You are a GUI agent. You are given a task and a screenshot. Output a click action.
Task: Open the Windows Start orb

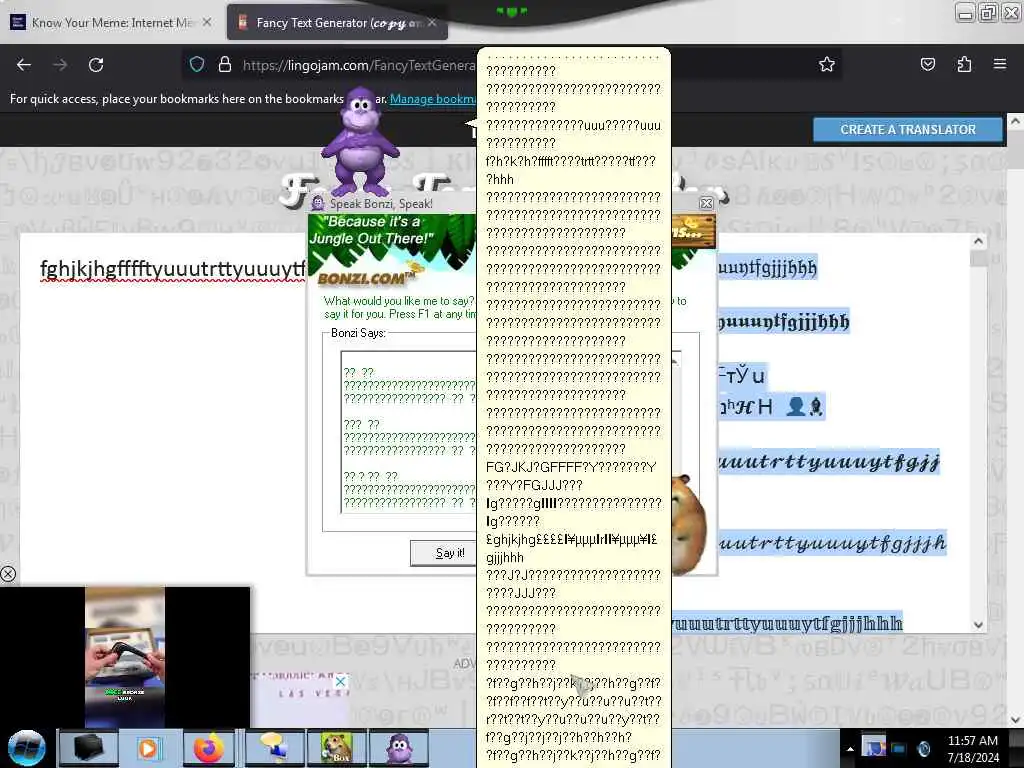(27, 748)
